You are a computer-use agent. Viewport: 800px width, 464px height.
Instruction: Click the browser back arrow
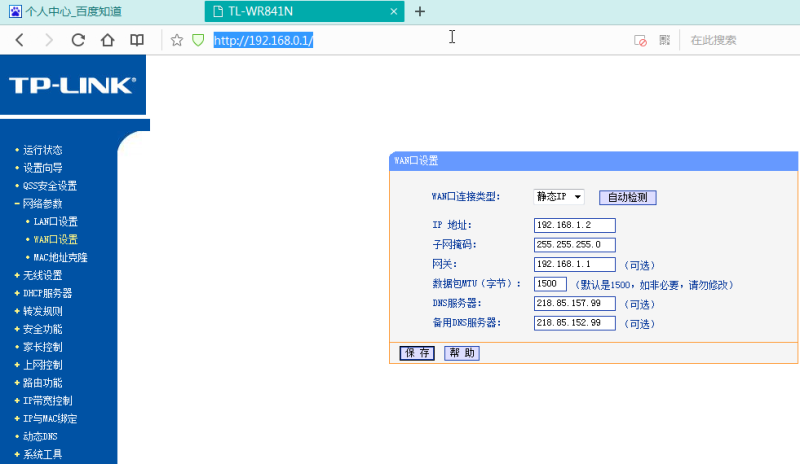coord(19,40)
